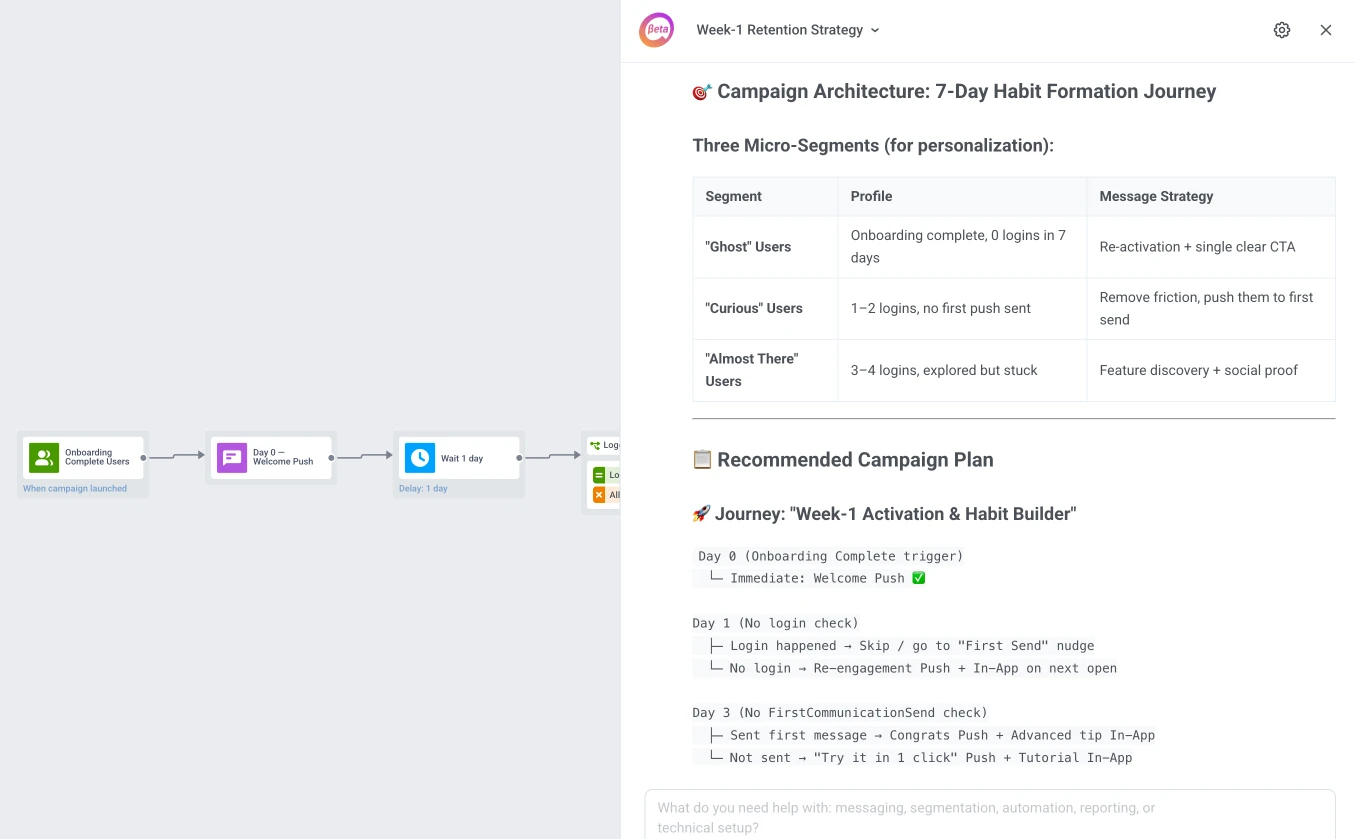The width and height of the screenshot is (1355, 839).
Task: Select the Wait 1 day node
Action: tap(460, 457)
